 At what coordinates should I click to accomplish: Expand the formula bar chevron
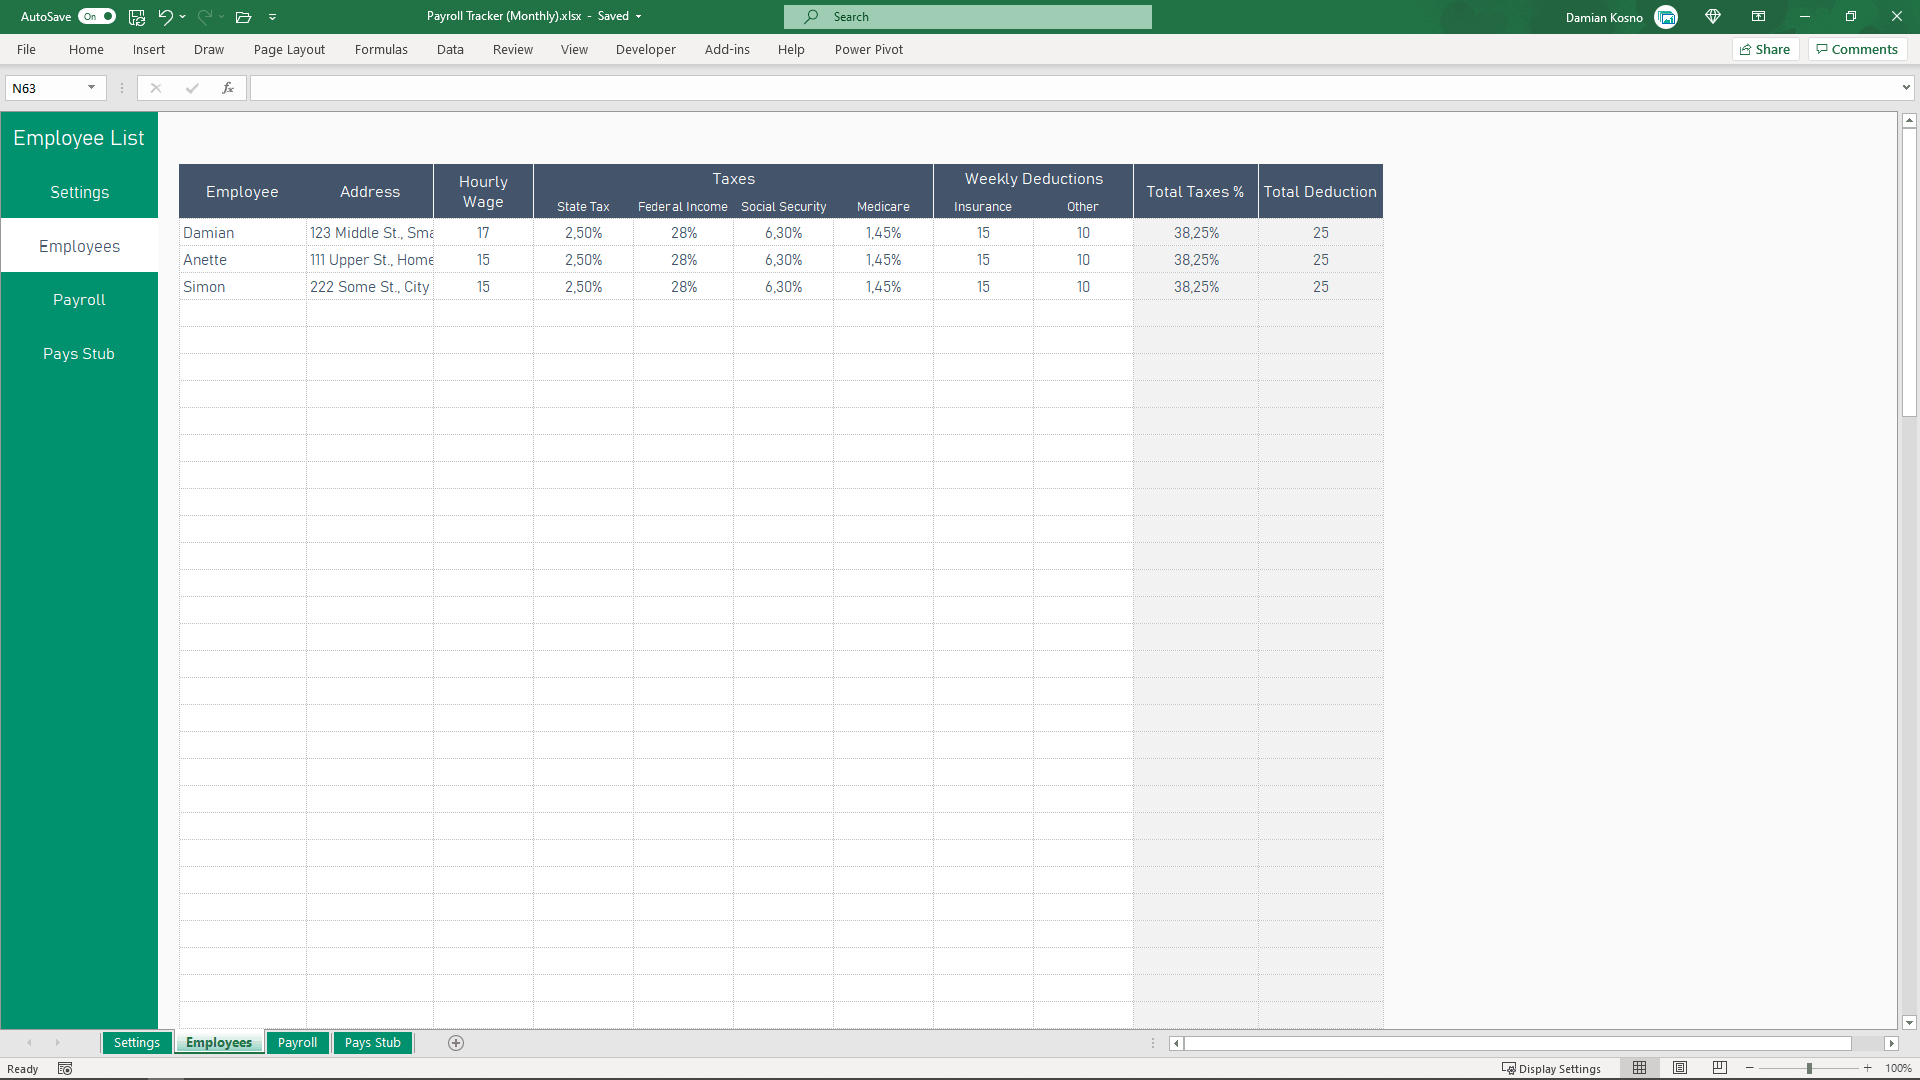pos(1906,88)
